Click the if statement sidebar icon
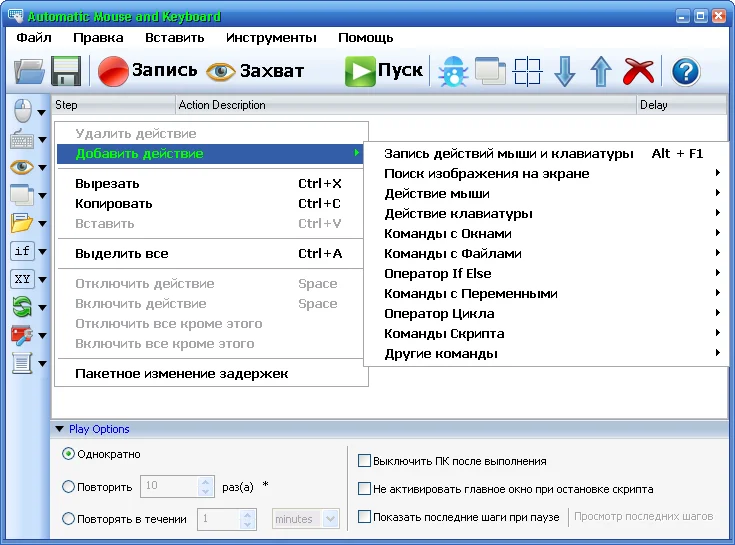Viewport: 735px width, 545px height. click(x=22, y=251)
